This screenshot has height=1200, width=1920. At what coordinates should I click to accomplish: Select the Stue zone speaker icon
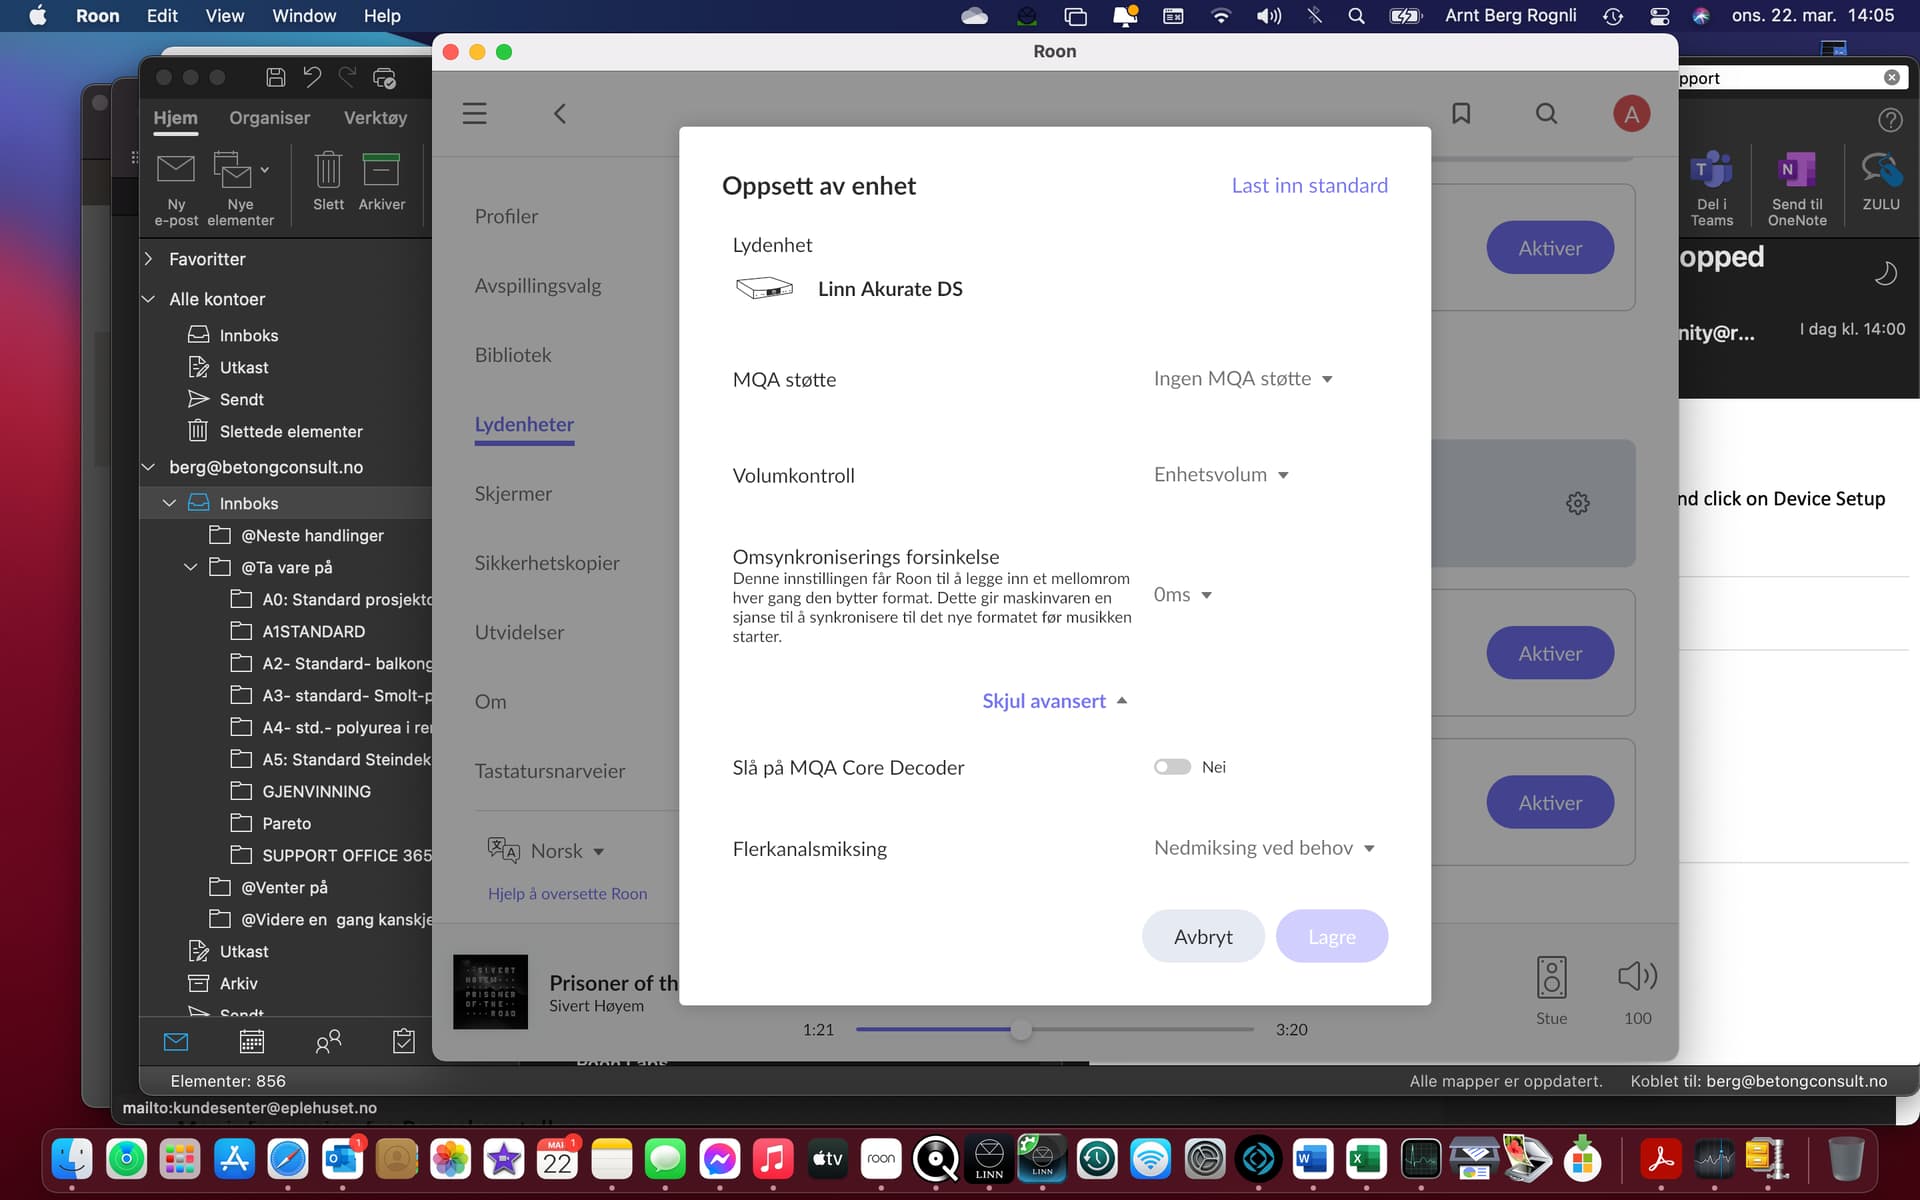[1551, 977]
